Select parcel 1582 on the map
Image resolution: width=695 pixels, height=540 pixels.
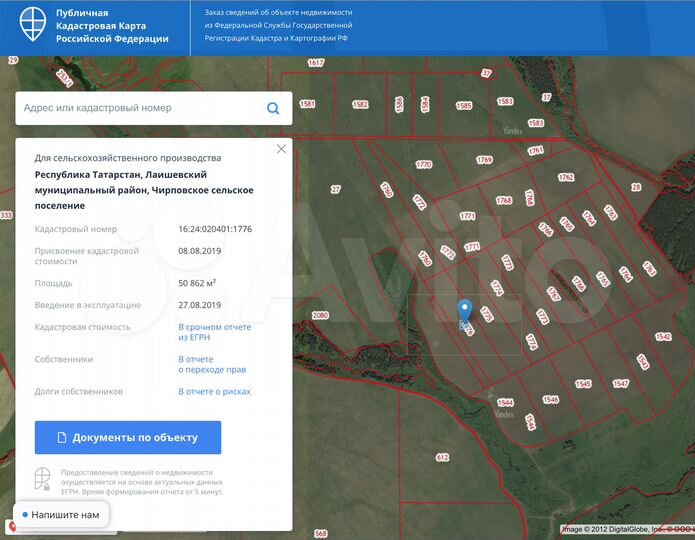click(360, 104)
